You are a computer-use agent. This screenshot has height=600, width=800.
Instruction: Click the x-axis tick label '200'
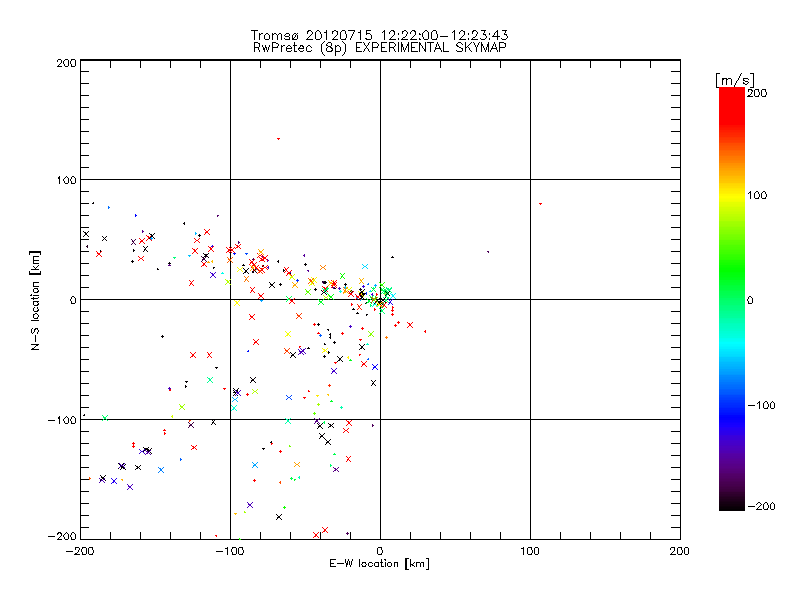680,551
